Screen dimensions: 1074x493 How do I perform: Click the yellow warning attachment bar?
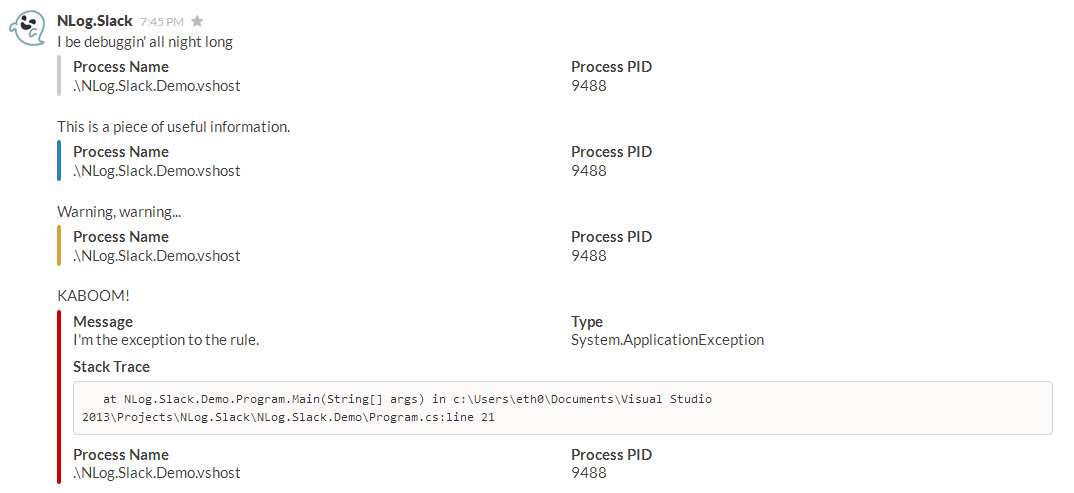click(x=59, y=246)
